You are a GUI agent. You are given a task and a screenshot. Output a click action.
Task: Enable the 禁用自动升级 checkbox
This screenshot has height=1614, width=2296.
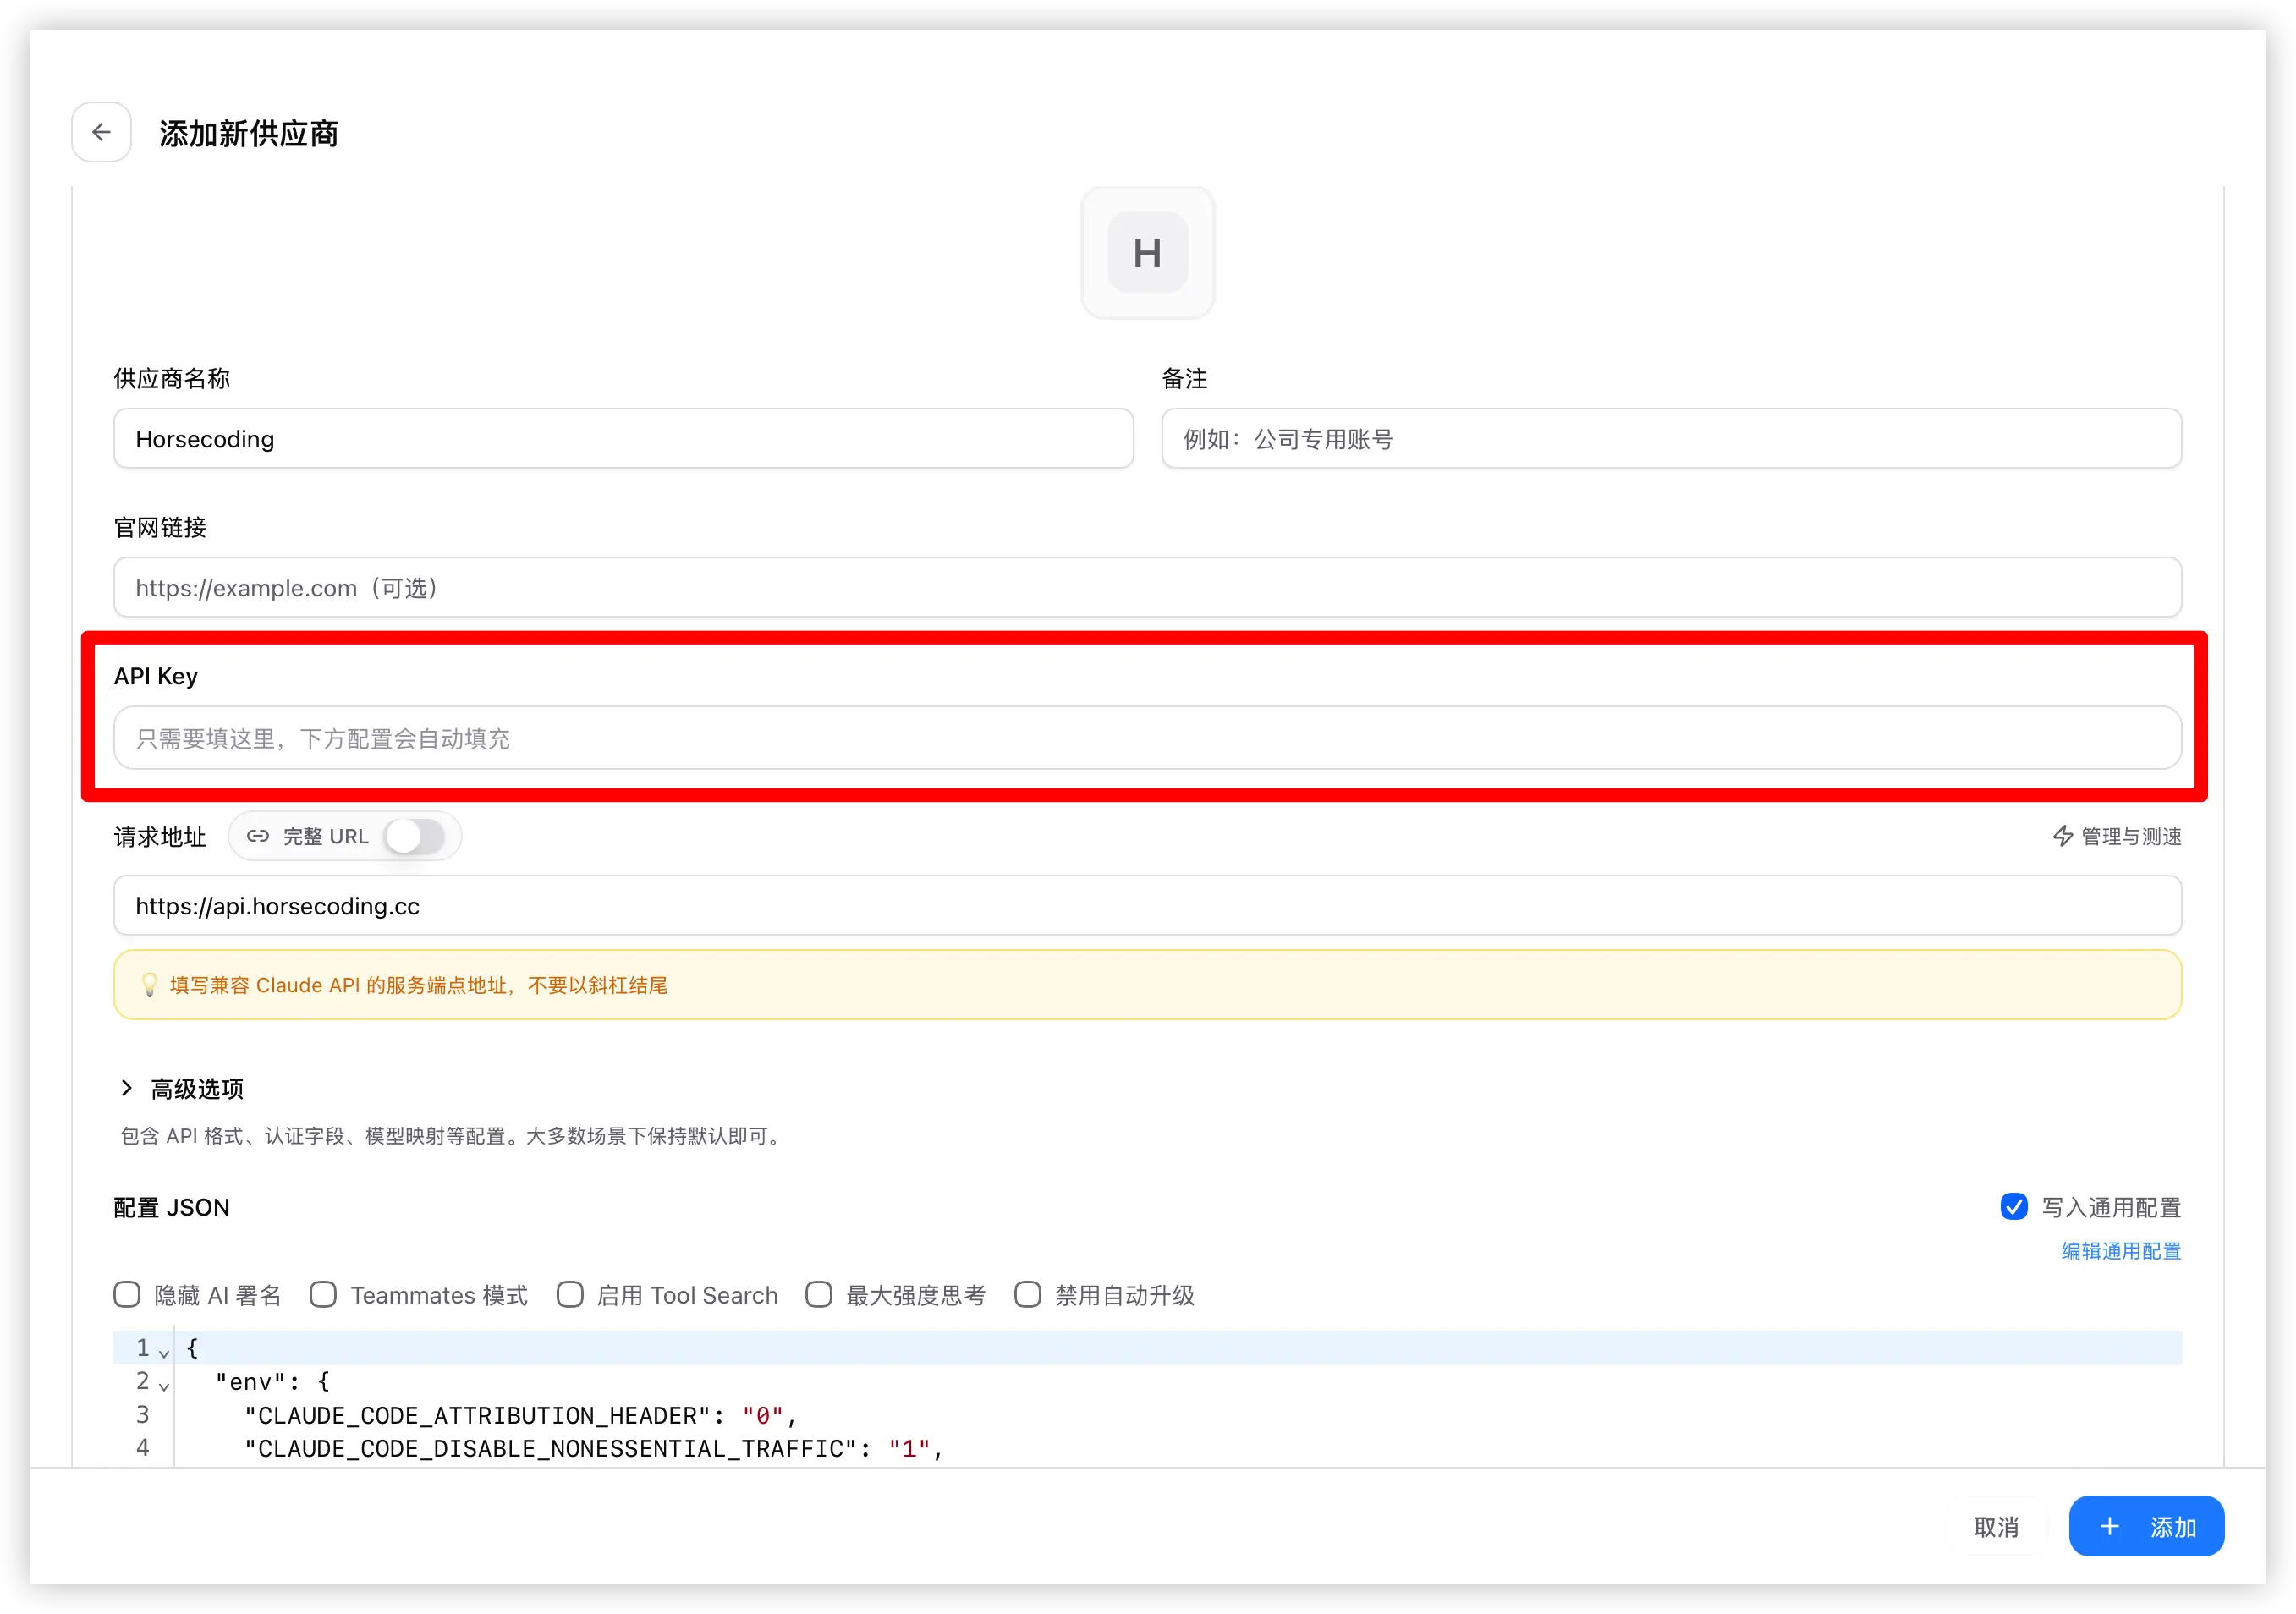pyautogui.click(x=1027, y=1295)
